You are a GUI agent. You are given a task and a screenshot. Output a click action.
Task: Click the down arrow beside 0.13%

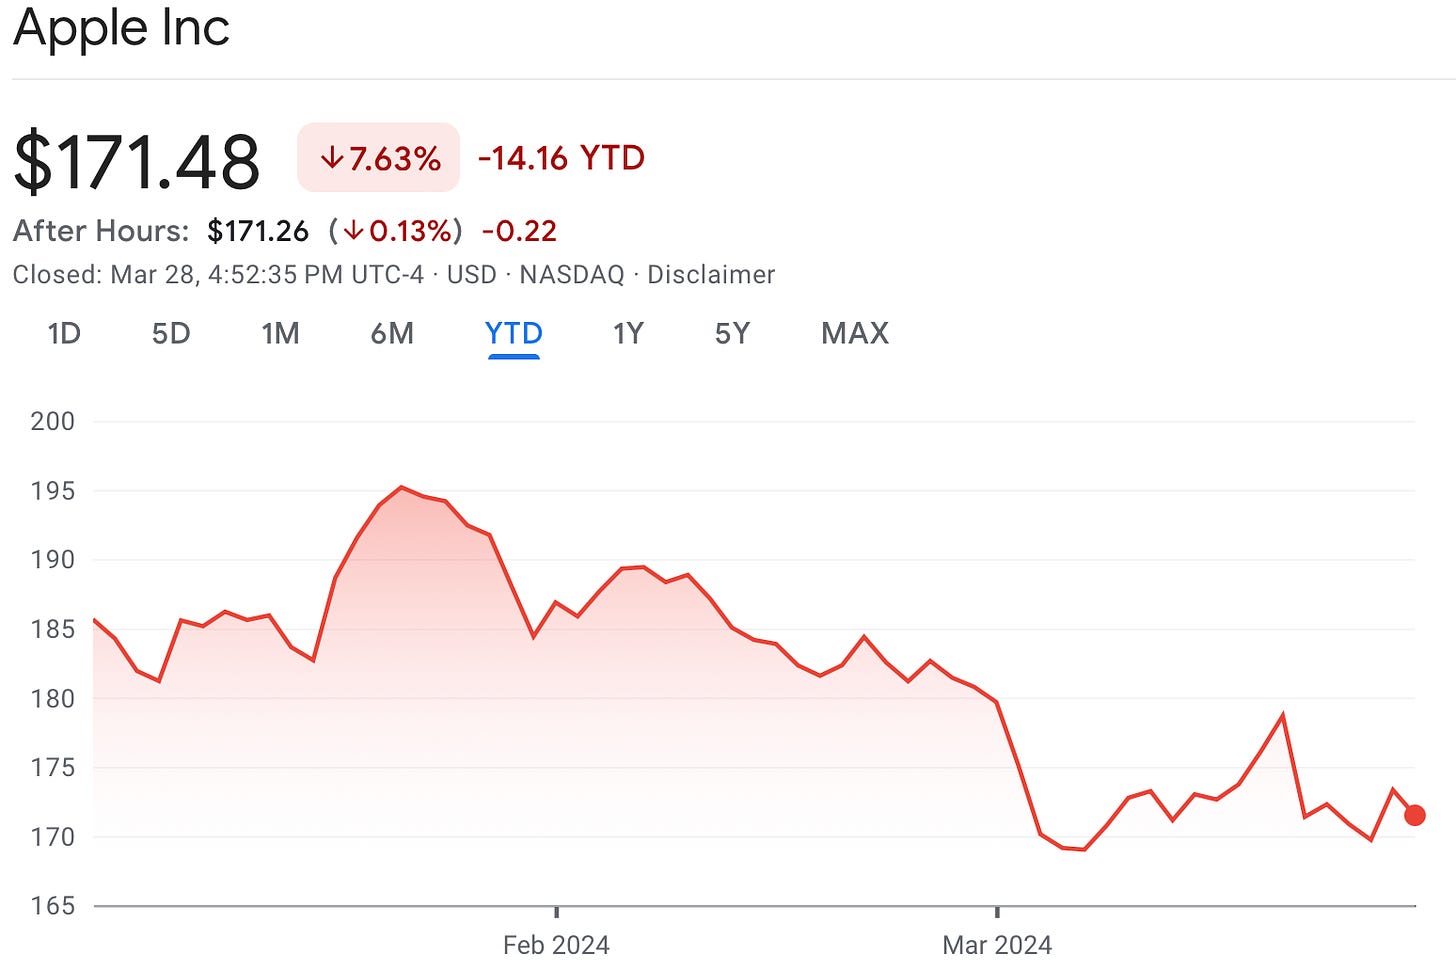tap(353, 231)
